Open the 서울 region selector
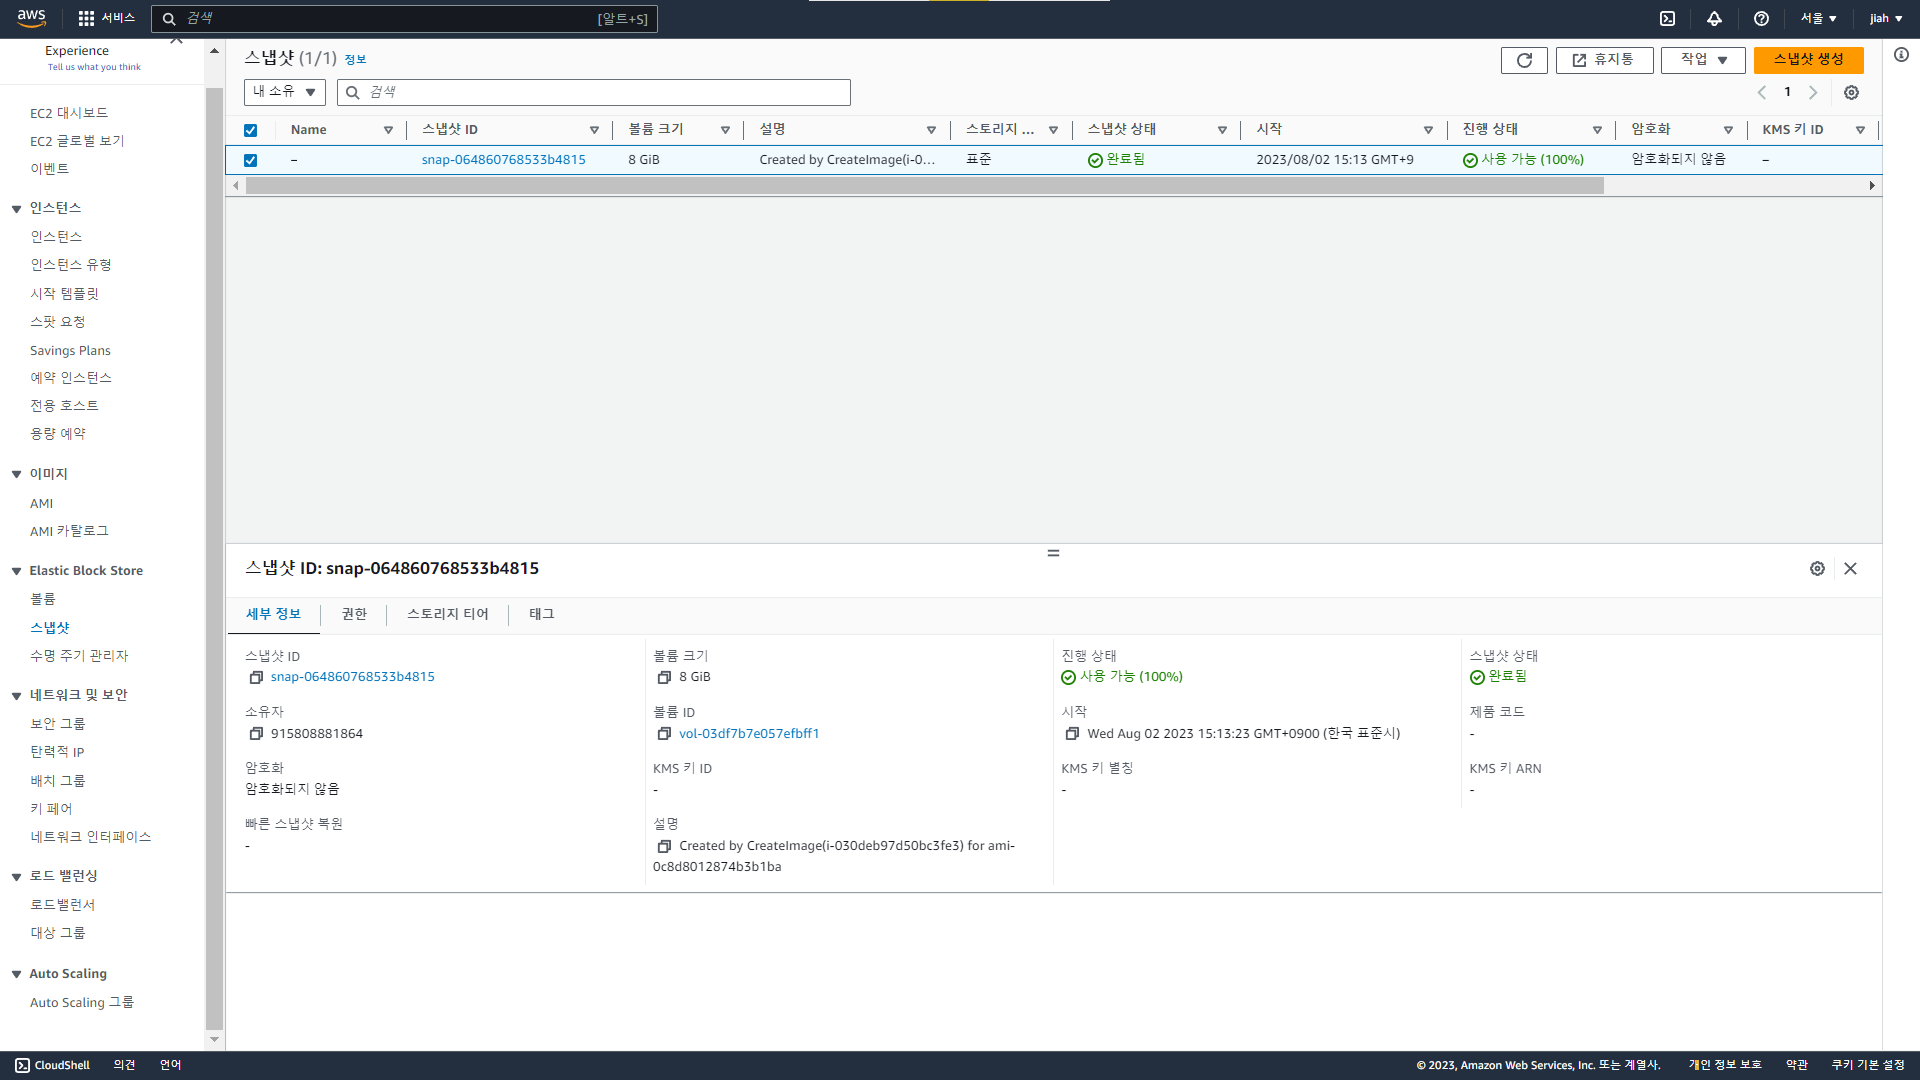Screen dimensions: 1920x1080 1818,18
